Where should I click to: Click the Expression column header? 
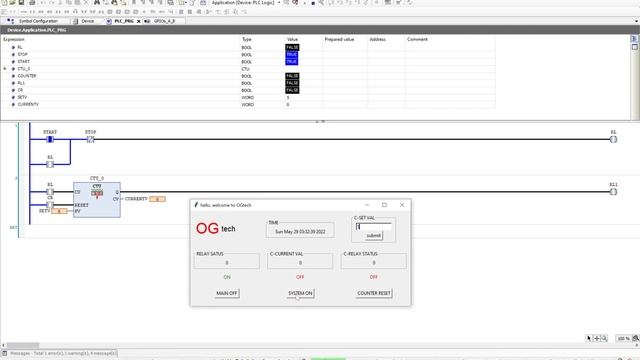(14, 39)
